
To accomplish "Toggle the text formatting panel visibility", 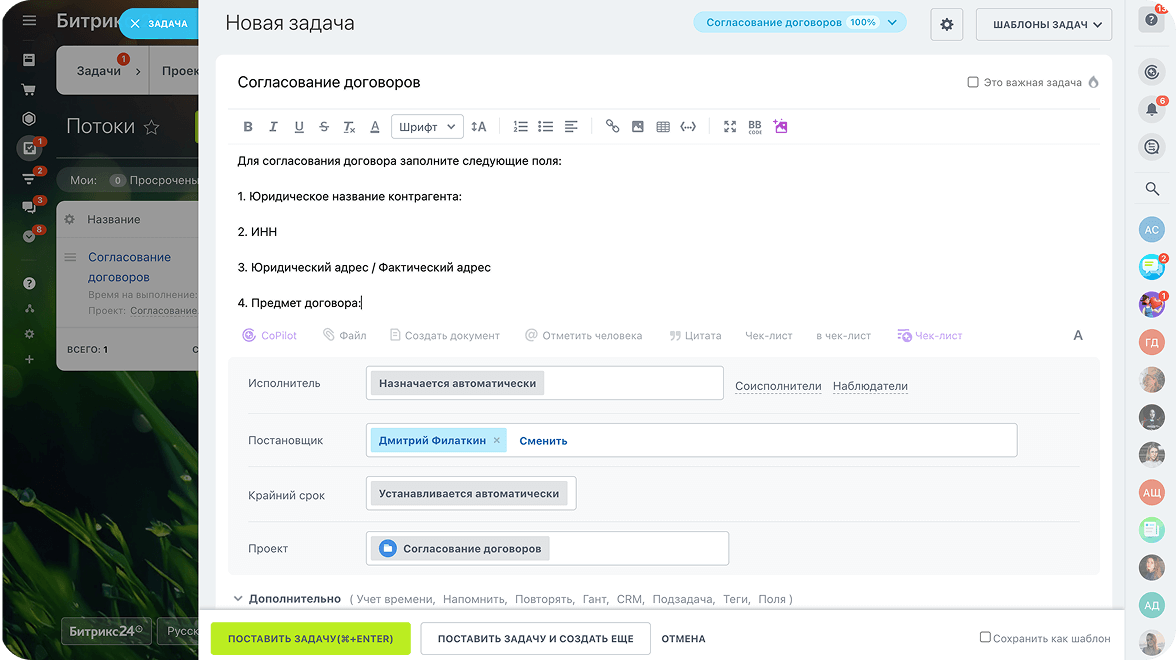I will click(x=1078, y=336).
